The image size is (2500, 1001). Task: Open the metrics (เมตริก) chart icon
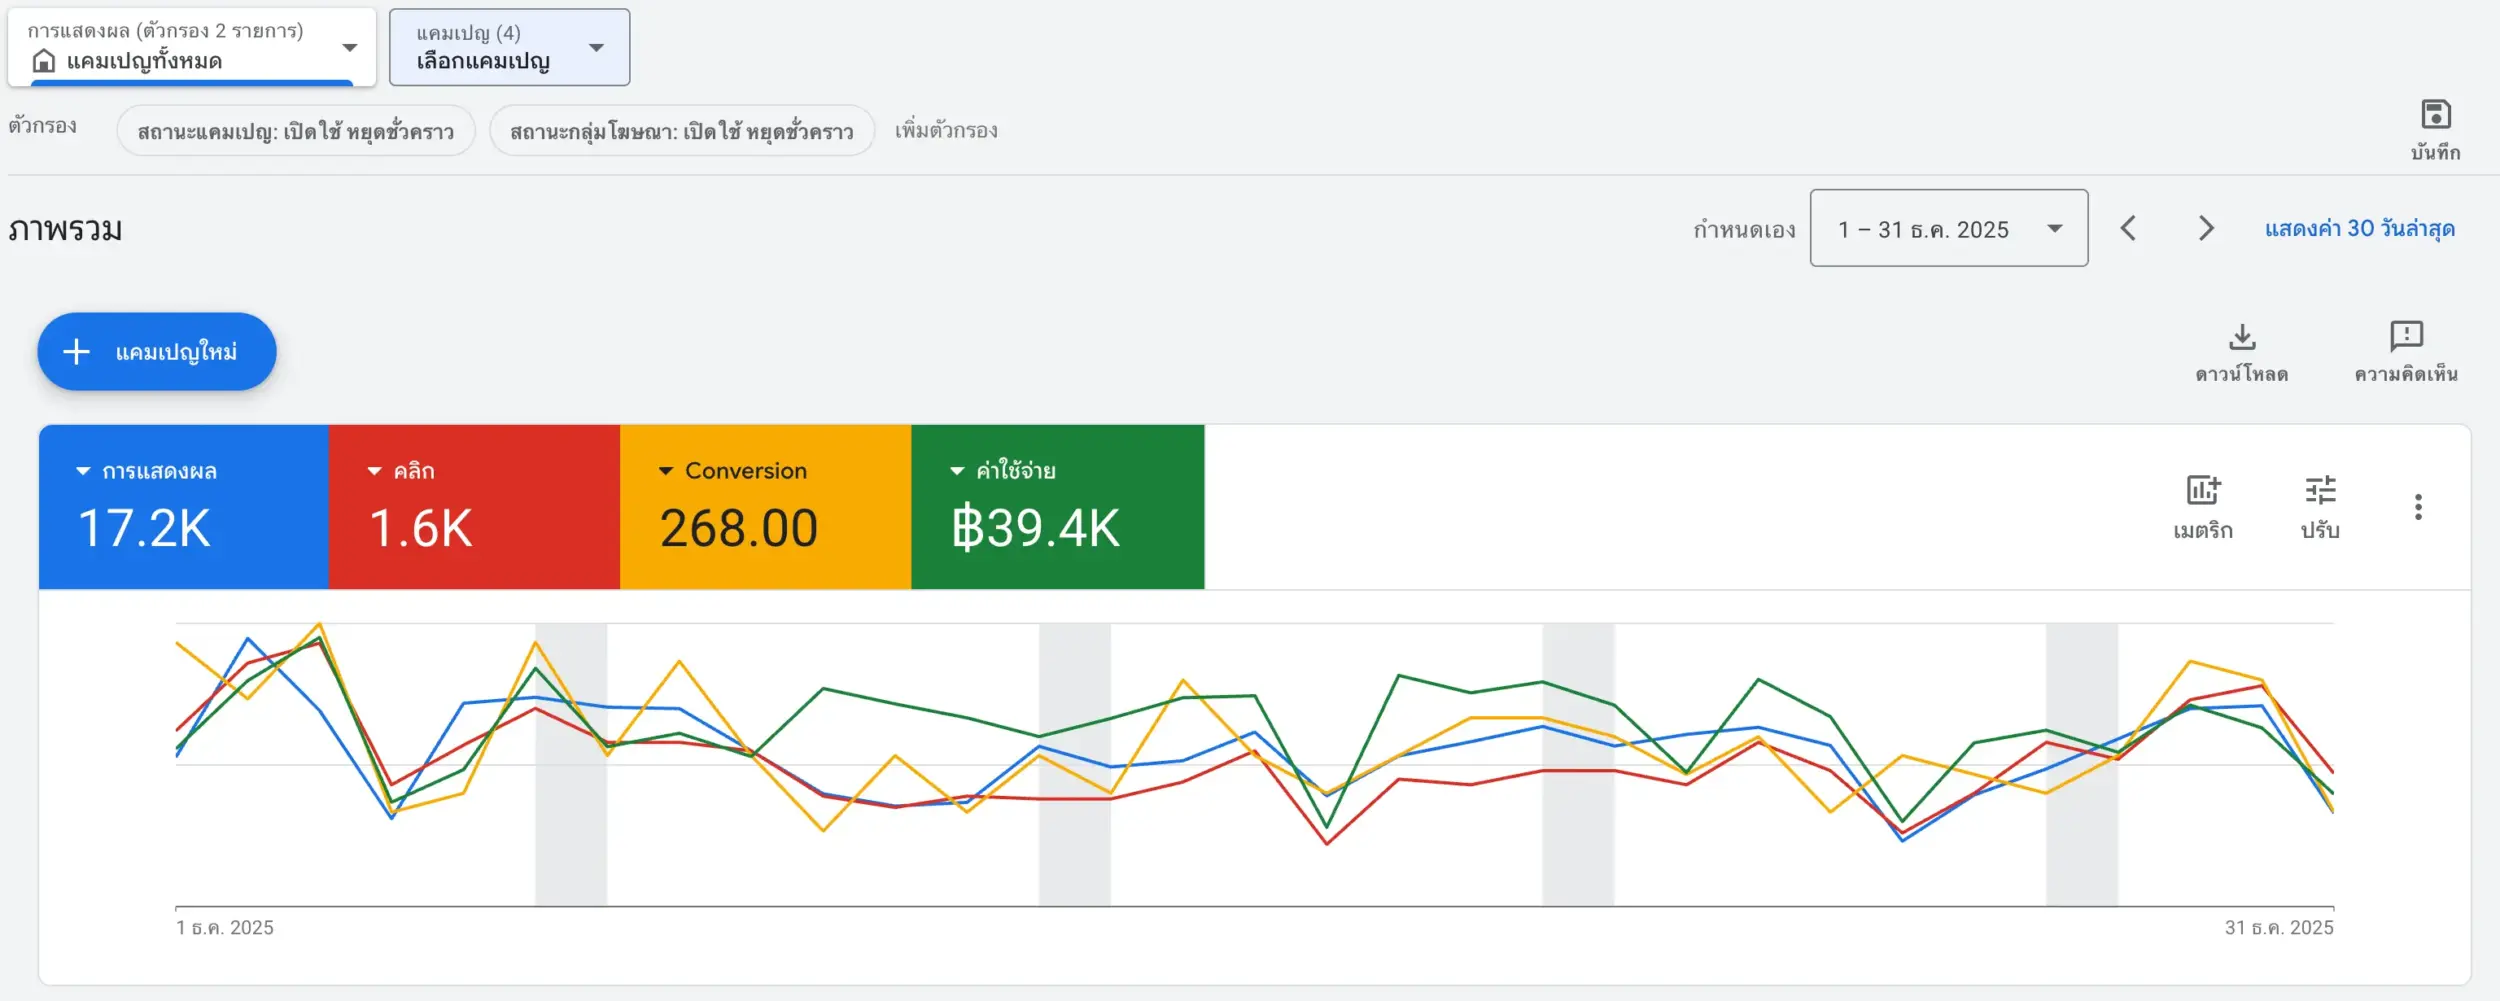click(x=2202, y=491)
